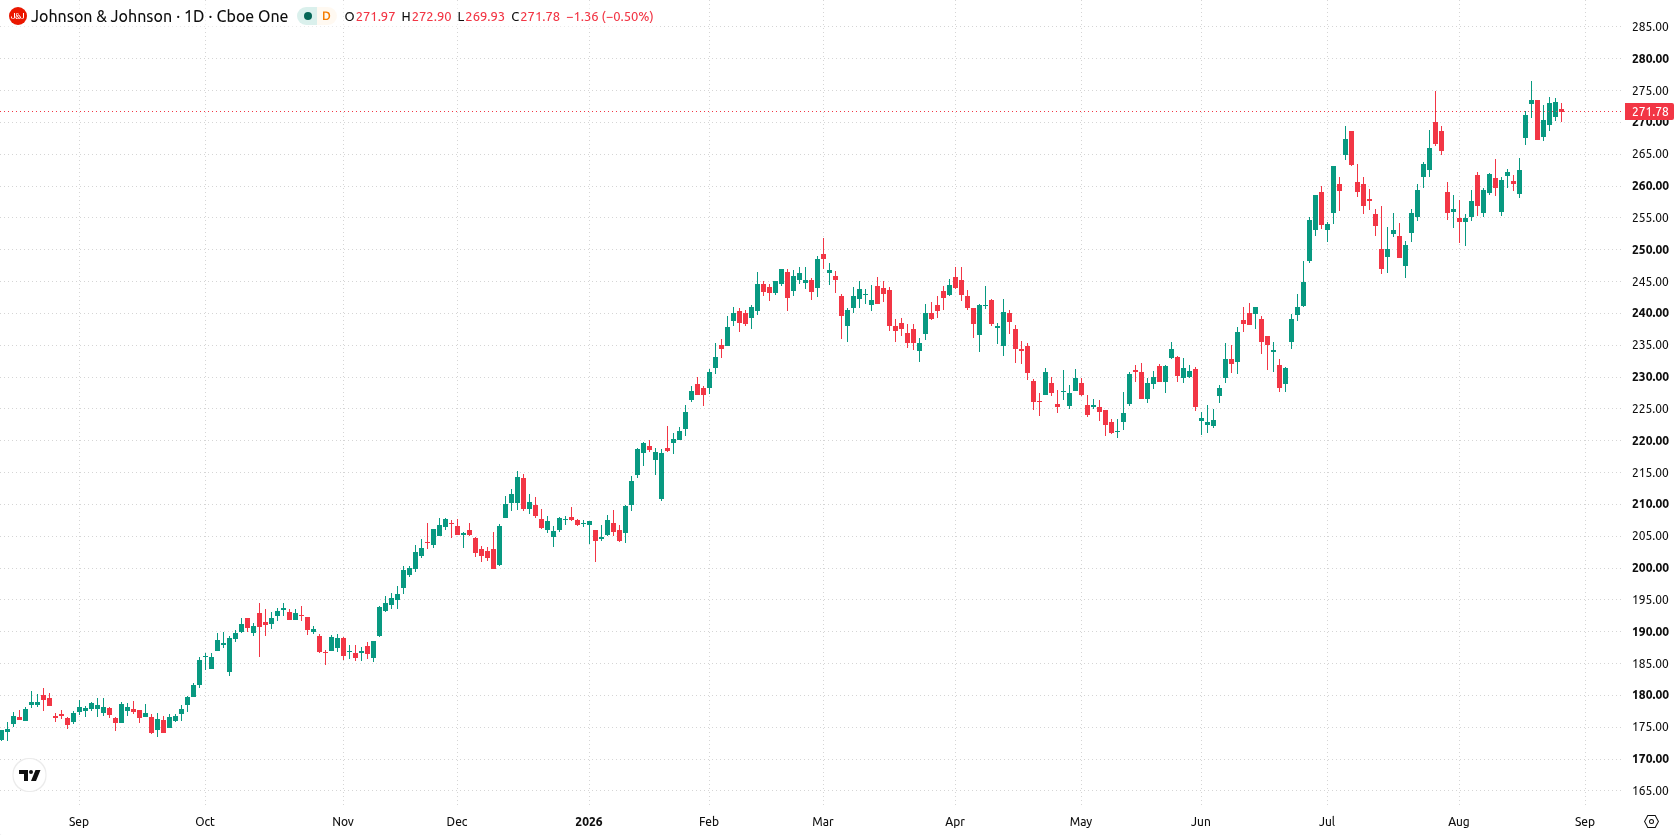Click the Aug label on the time axis

[1459, 822]
